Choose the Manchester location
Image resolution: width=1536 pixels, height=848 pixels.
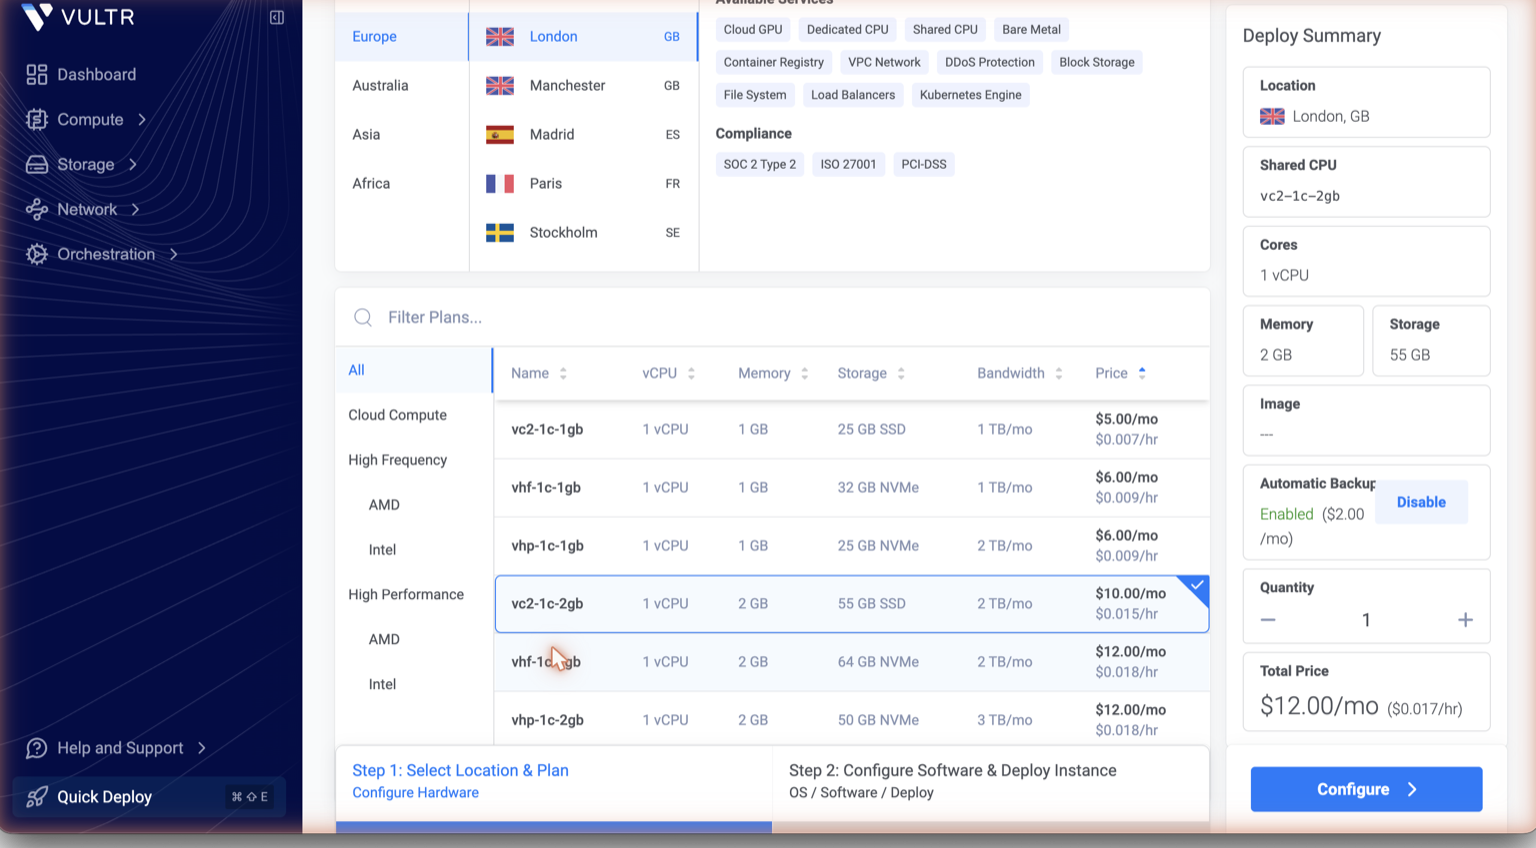tap(584, 86)
